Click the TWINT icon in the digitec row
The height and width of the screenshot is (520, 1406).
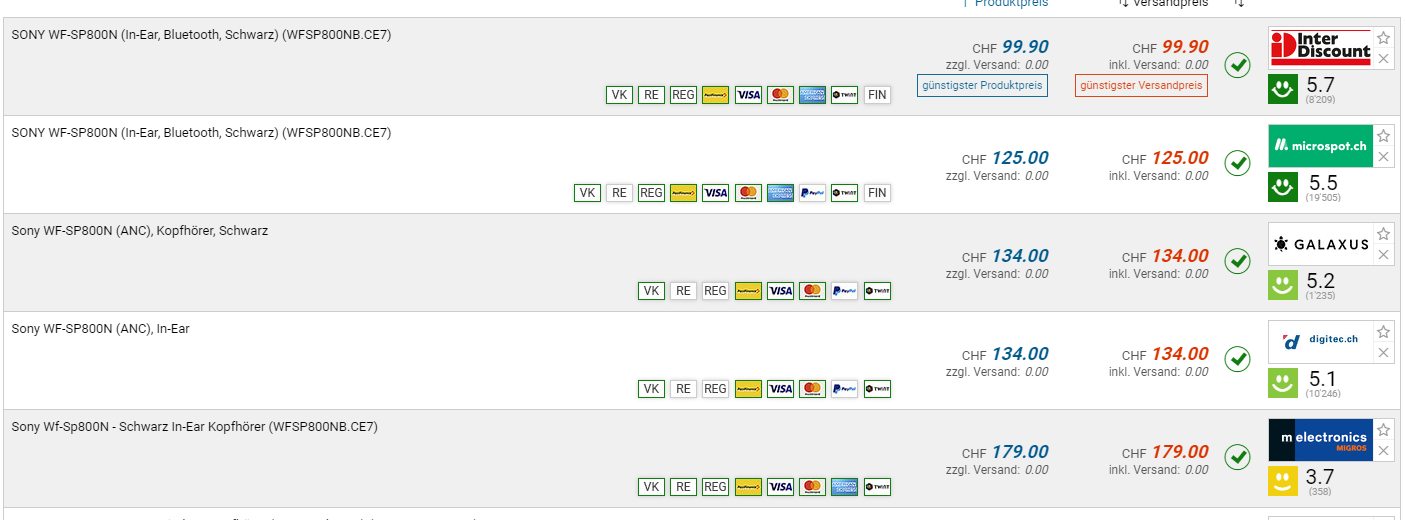click(876, 389)
